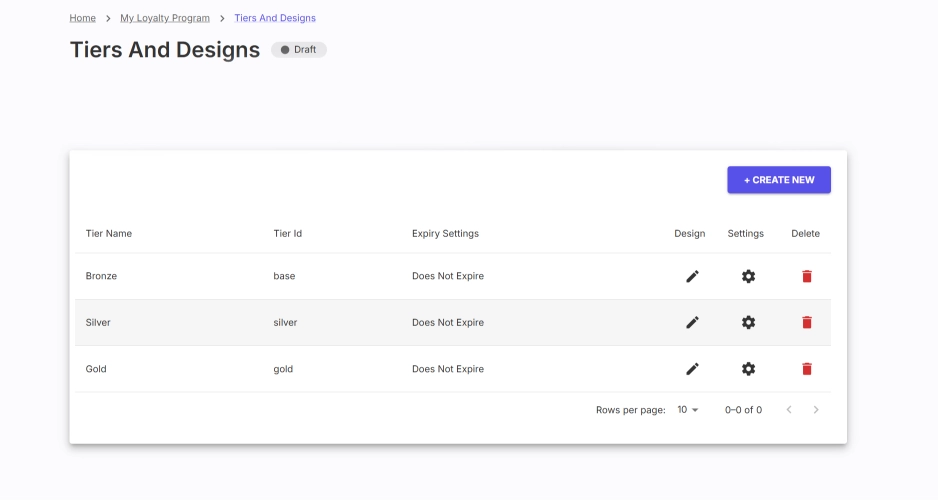Click the Settings column header
Image resolution: width=938 pixels, height=500 pixels.
[x=745, y=233]
